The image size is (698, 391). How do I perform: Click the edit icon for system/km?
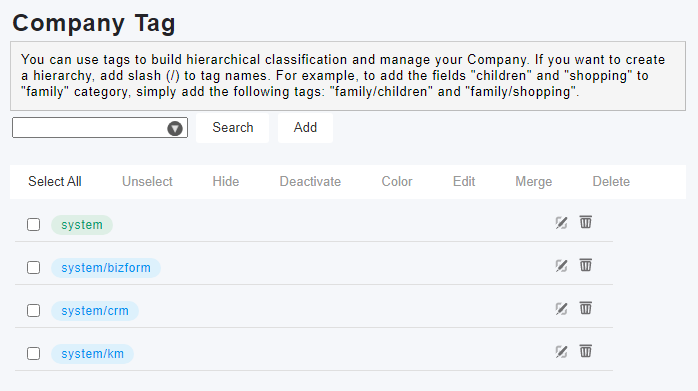pyautogui.click(x=561, y=352)
